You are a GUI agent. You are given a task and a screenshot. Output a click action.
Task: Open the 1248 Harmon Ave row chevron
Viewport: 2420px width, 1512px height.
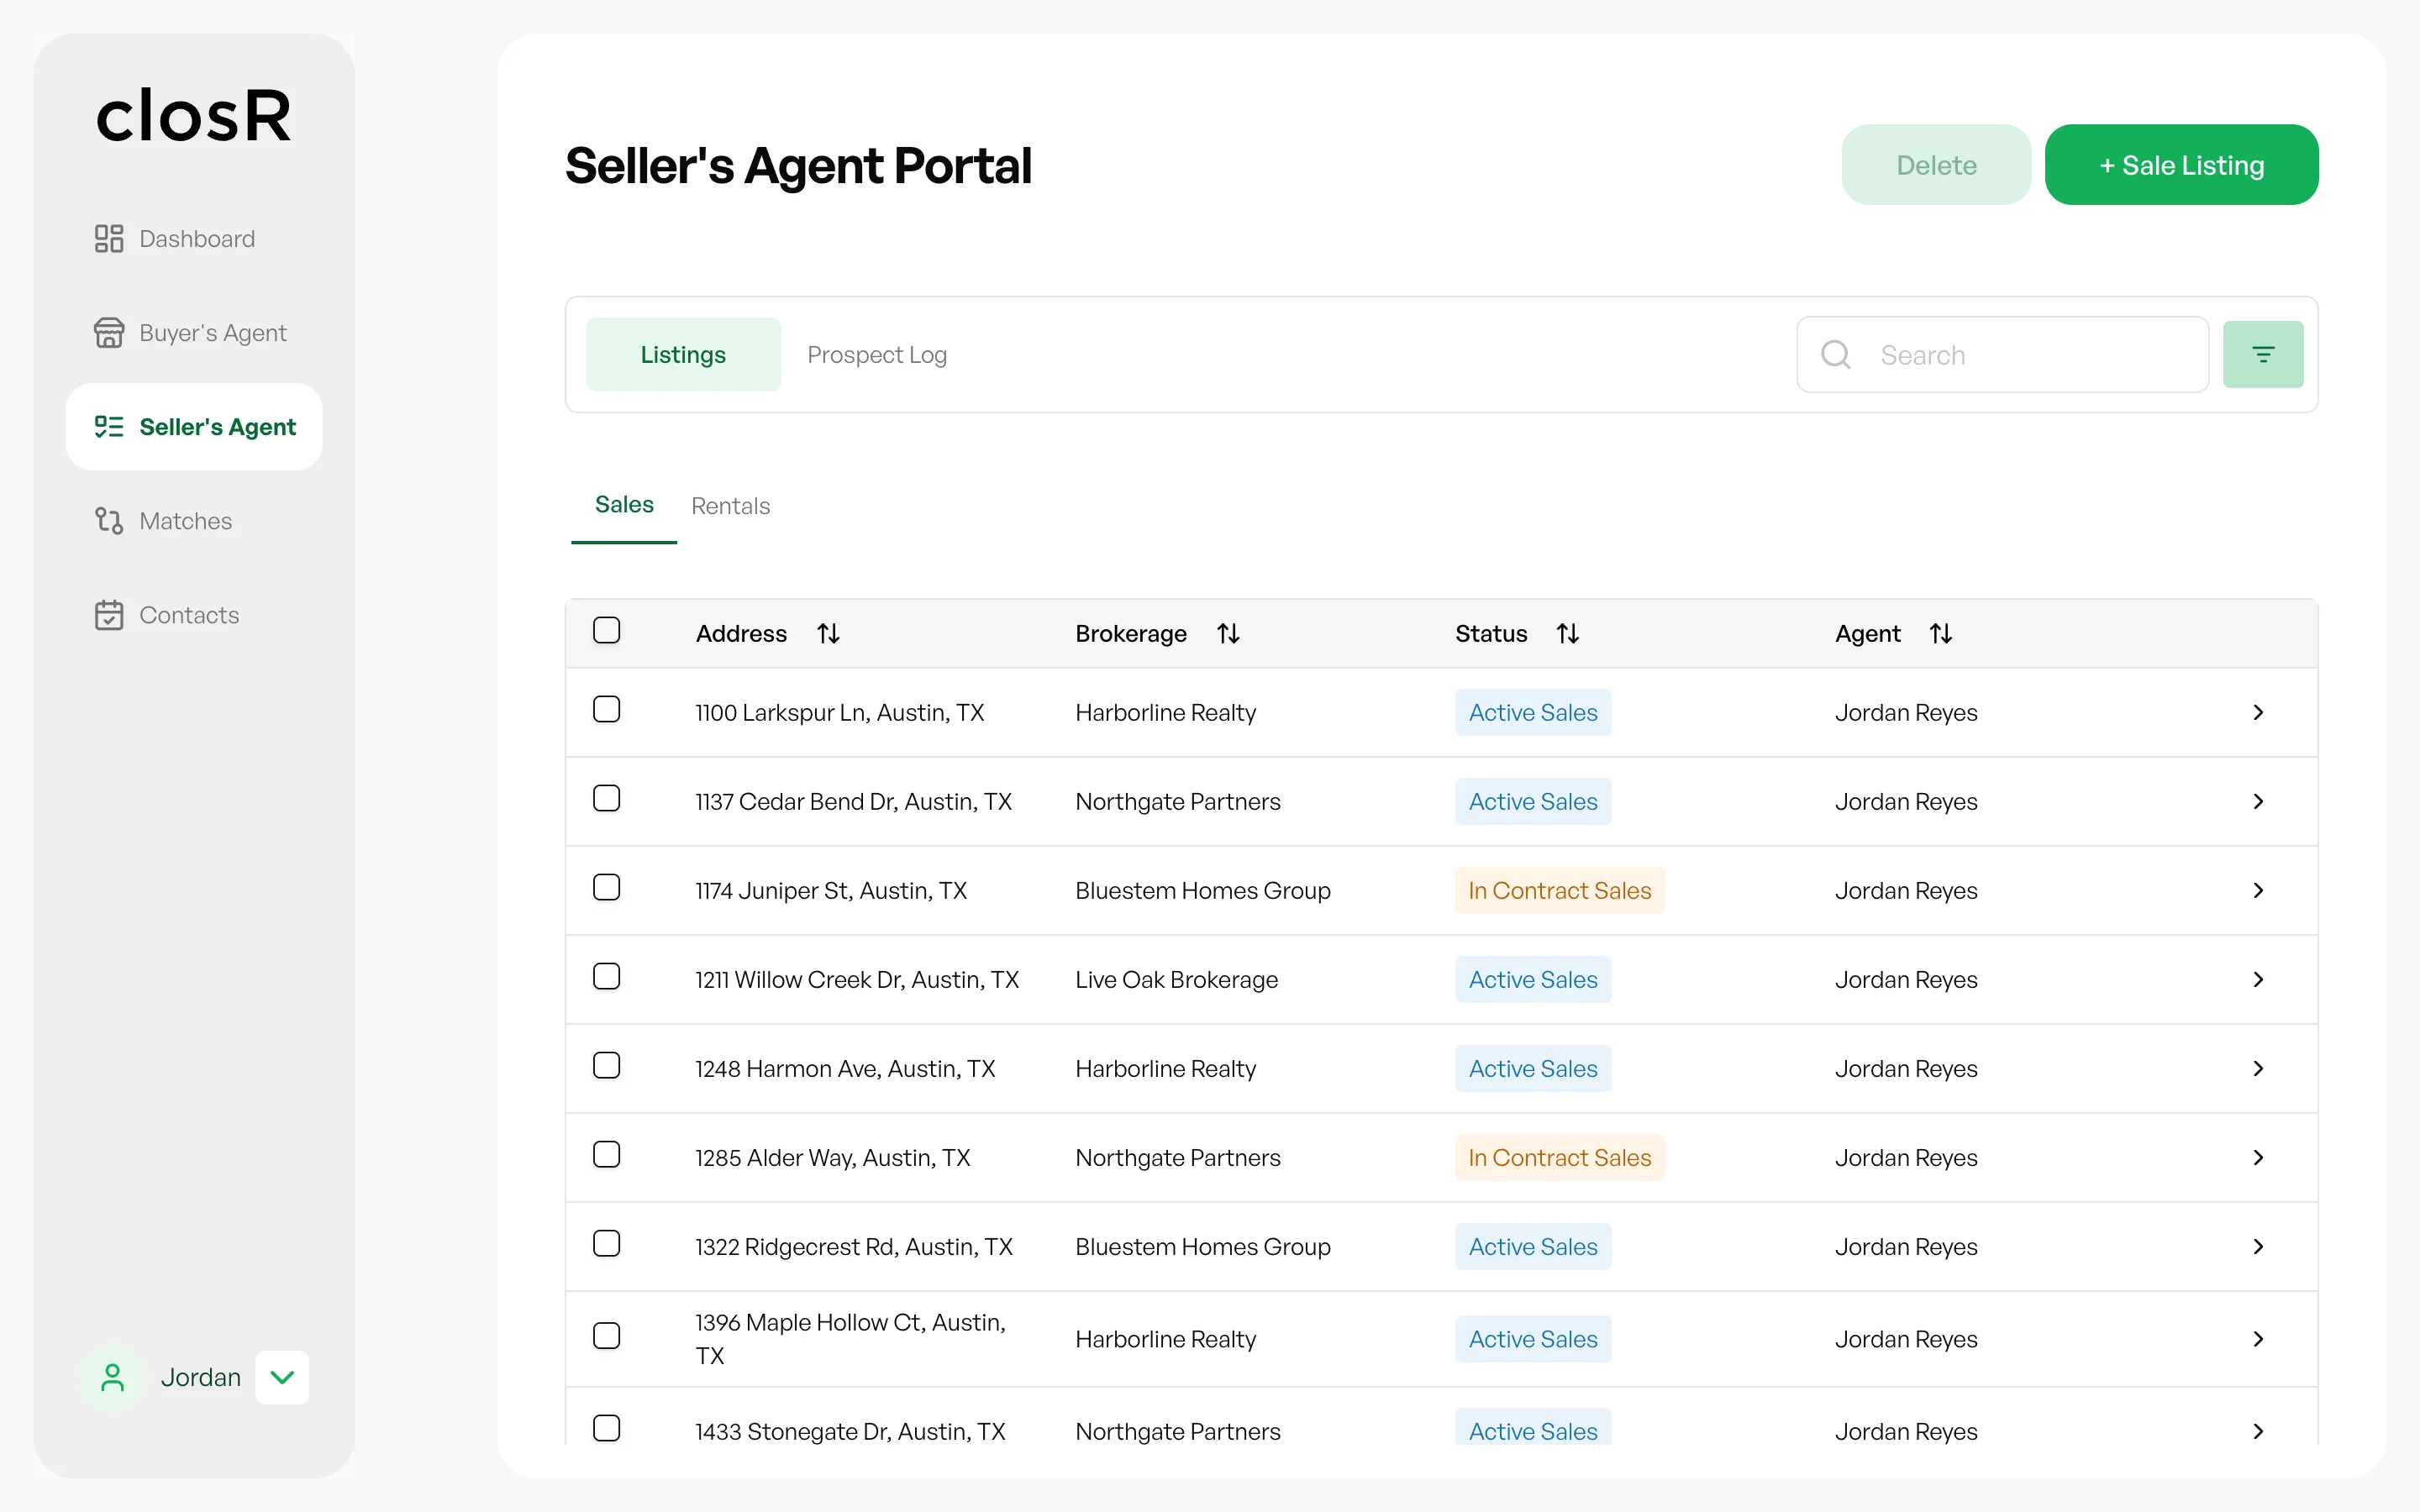(2257, 1069)
